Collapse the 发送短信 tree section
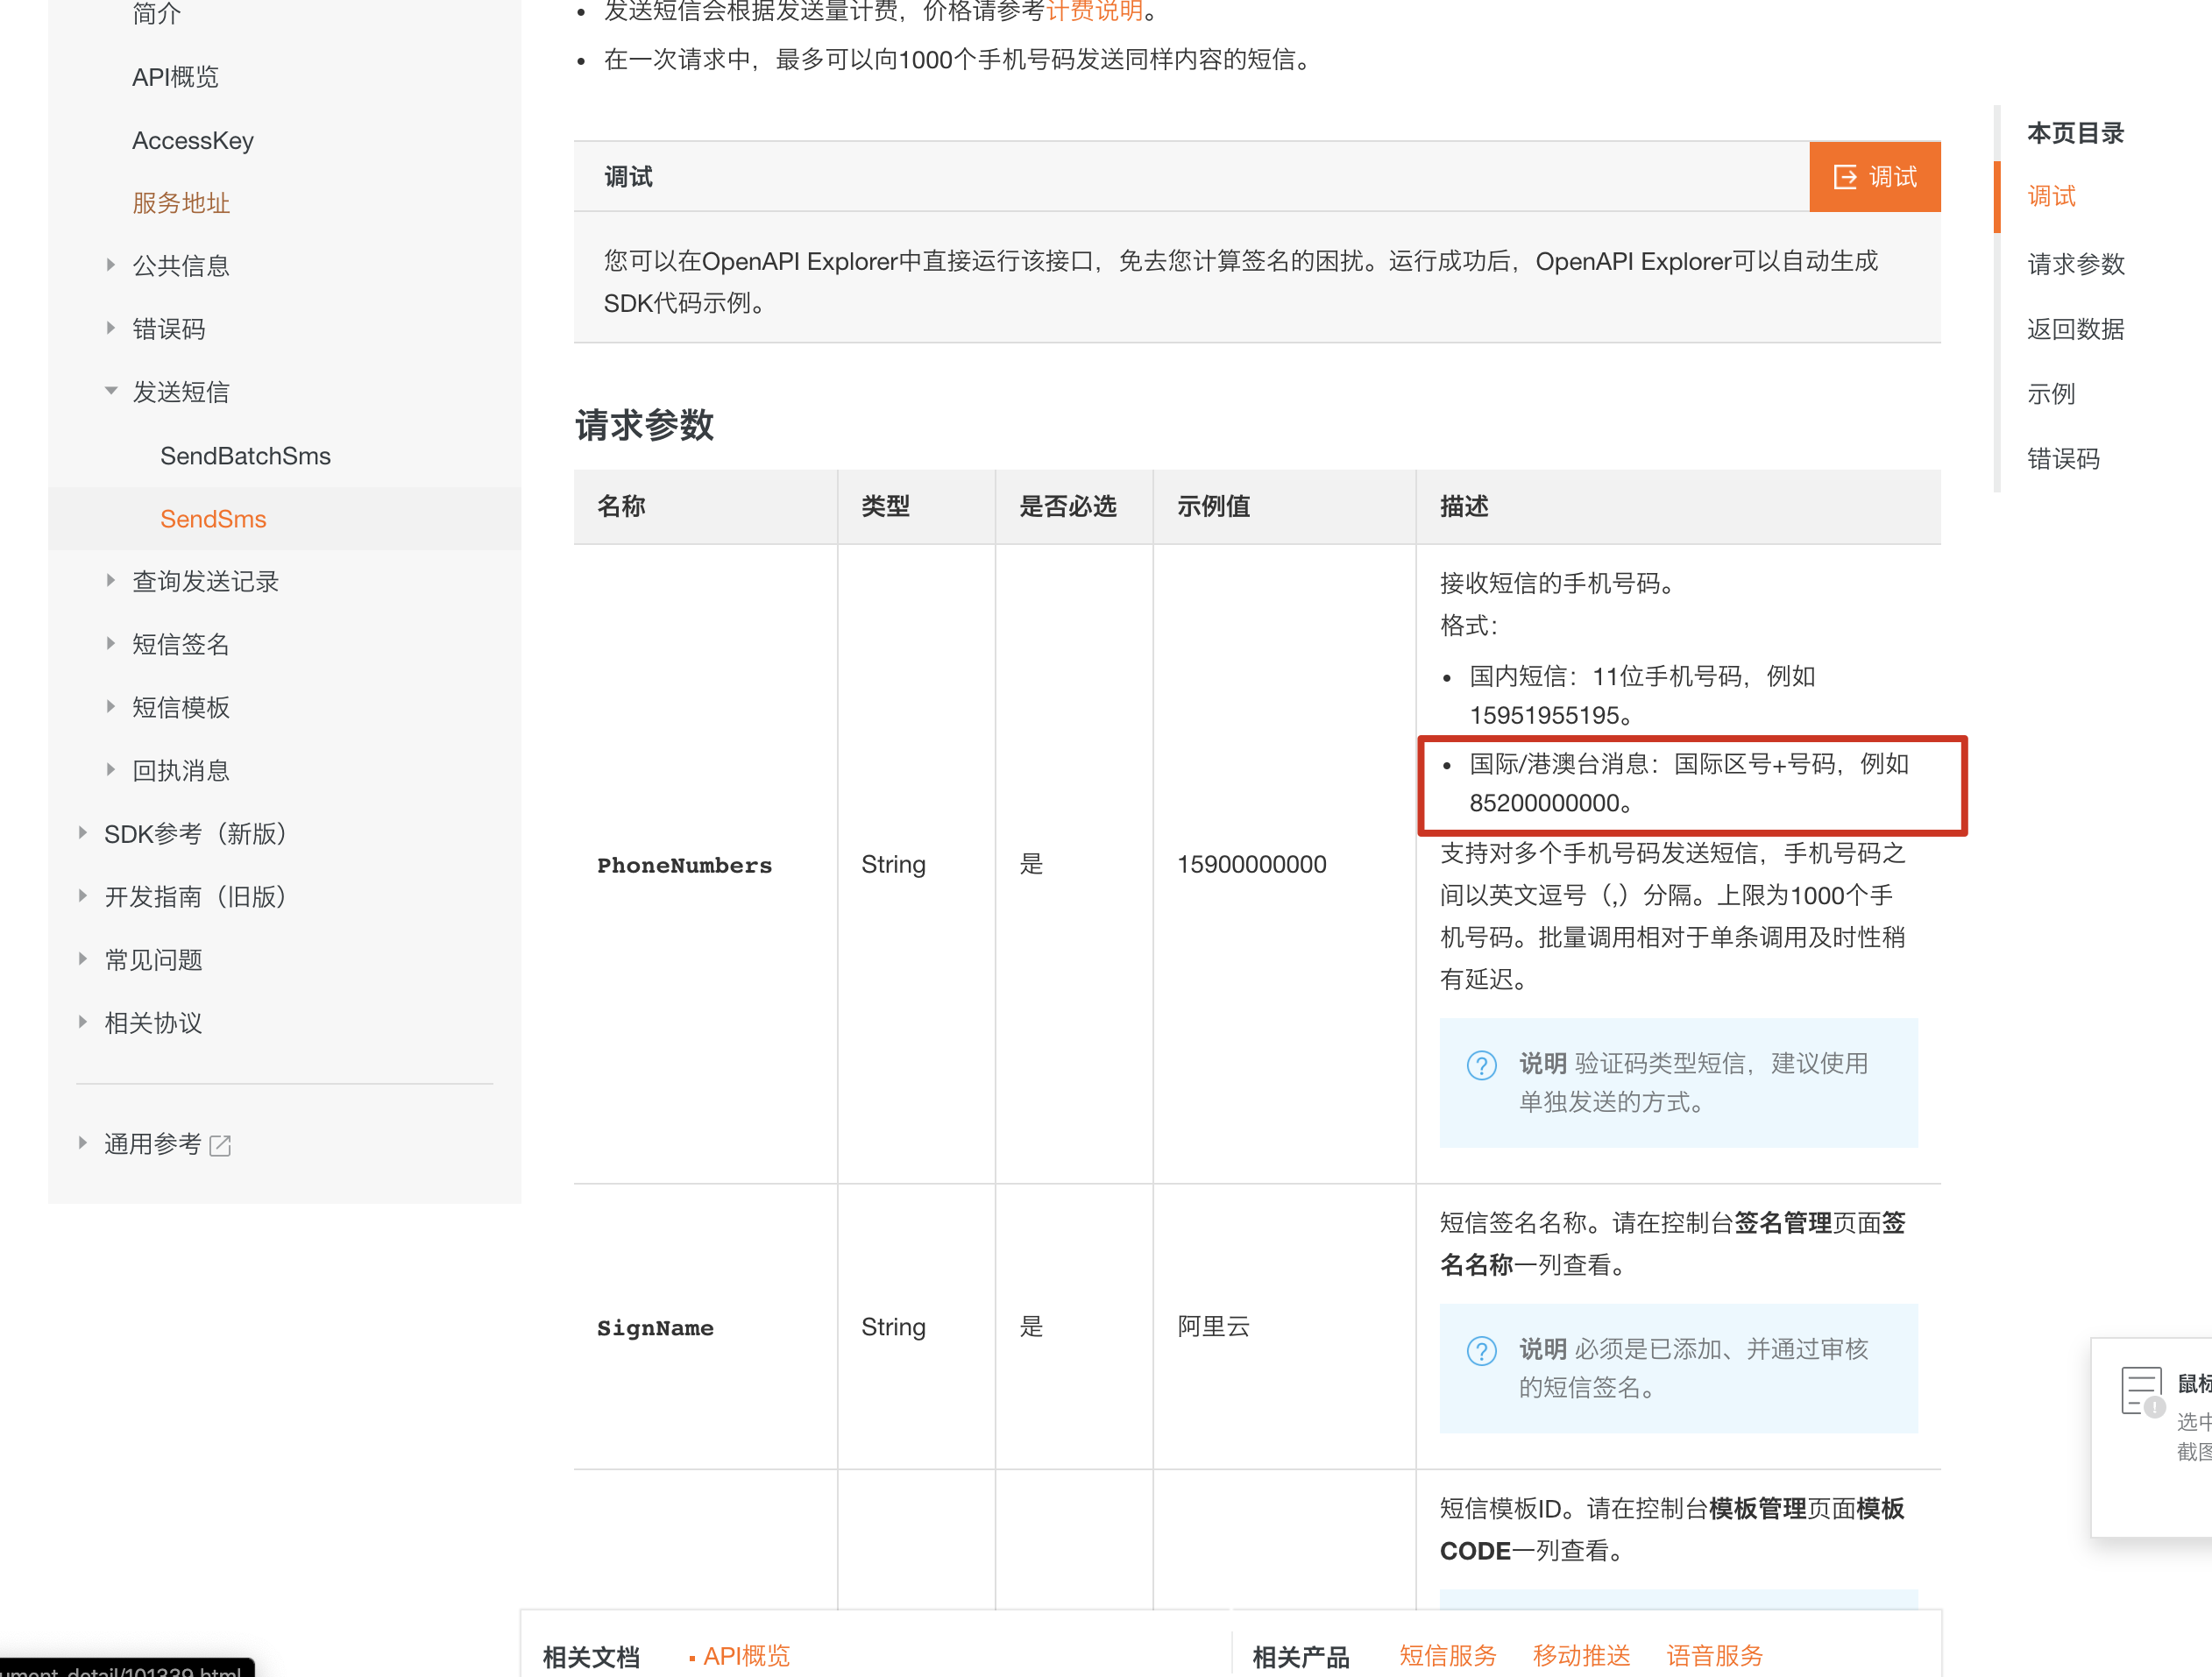 pos(111,391)
